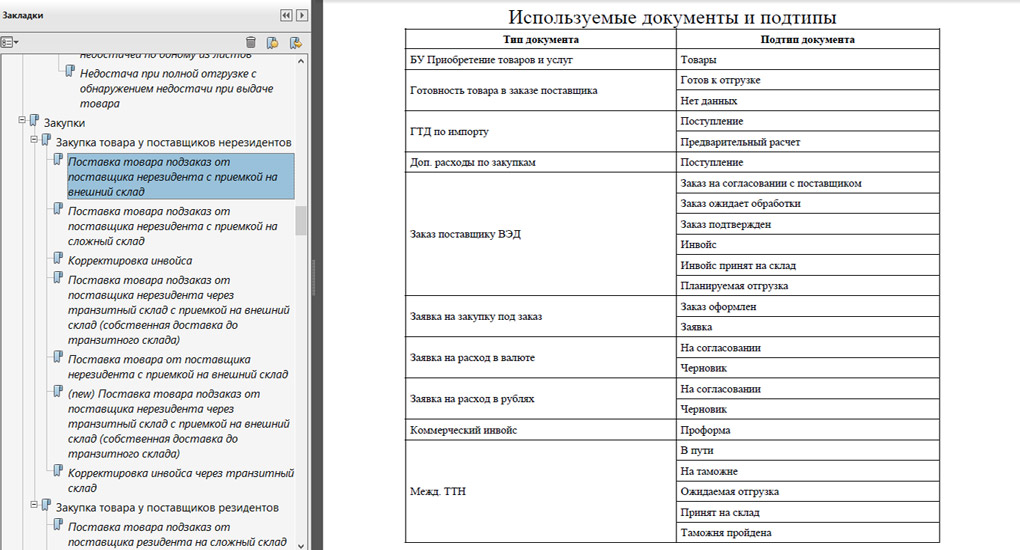Open Корректировка инвойса через транзитный склад bookmark
1020x550 pixels.
[181, 480]
